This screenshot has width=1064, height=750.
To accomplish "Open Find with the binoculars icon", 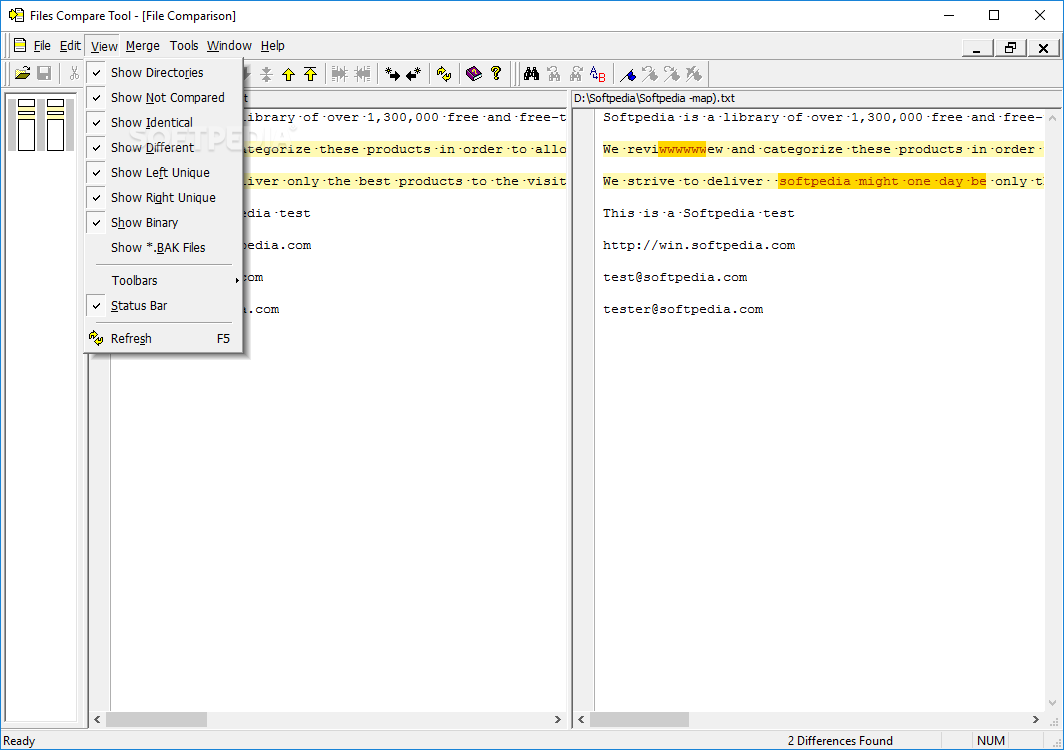I will 531,74.
